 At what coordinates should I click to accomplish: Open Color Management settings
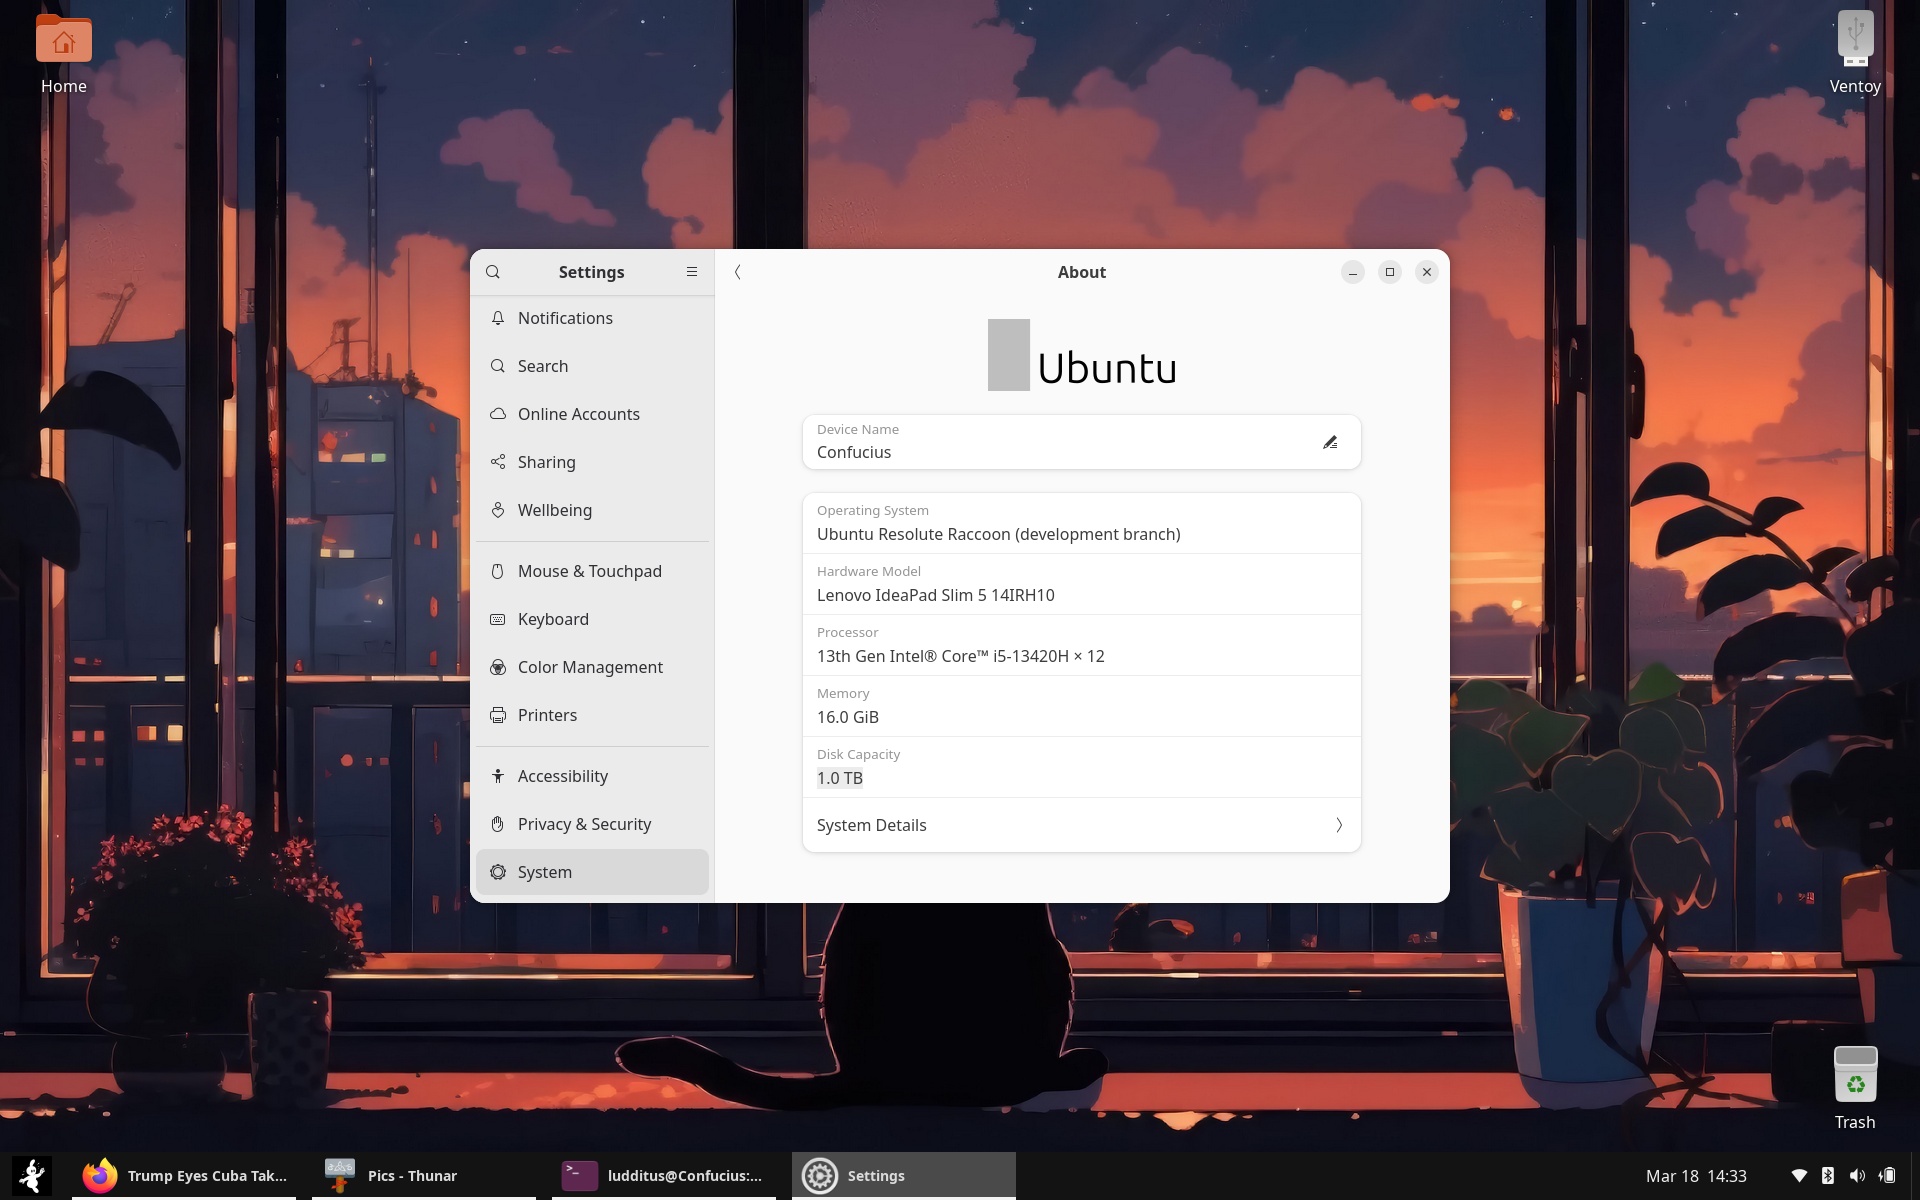(x=590, y=667)
